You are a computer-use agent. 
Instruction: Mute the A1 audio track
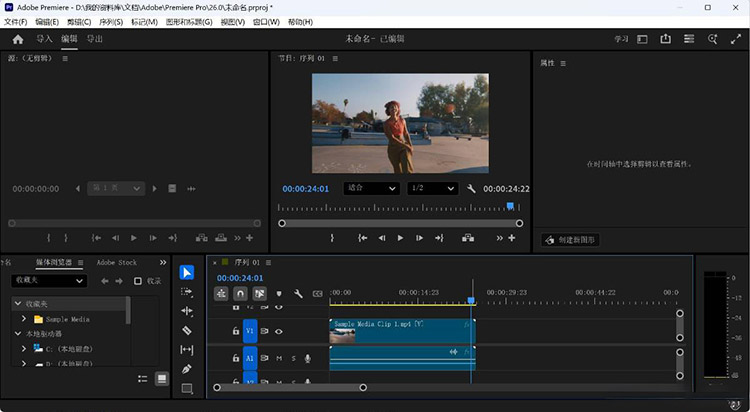coord(279,358)
